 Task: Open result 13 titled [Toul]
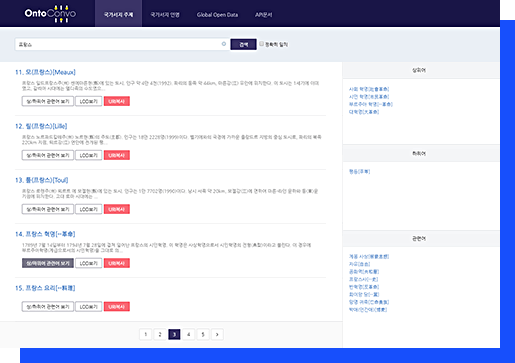(42, 180)
